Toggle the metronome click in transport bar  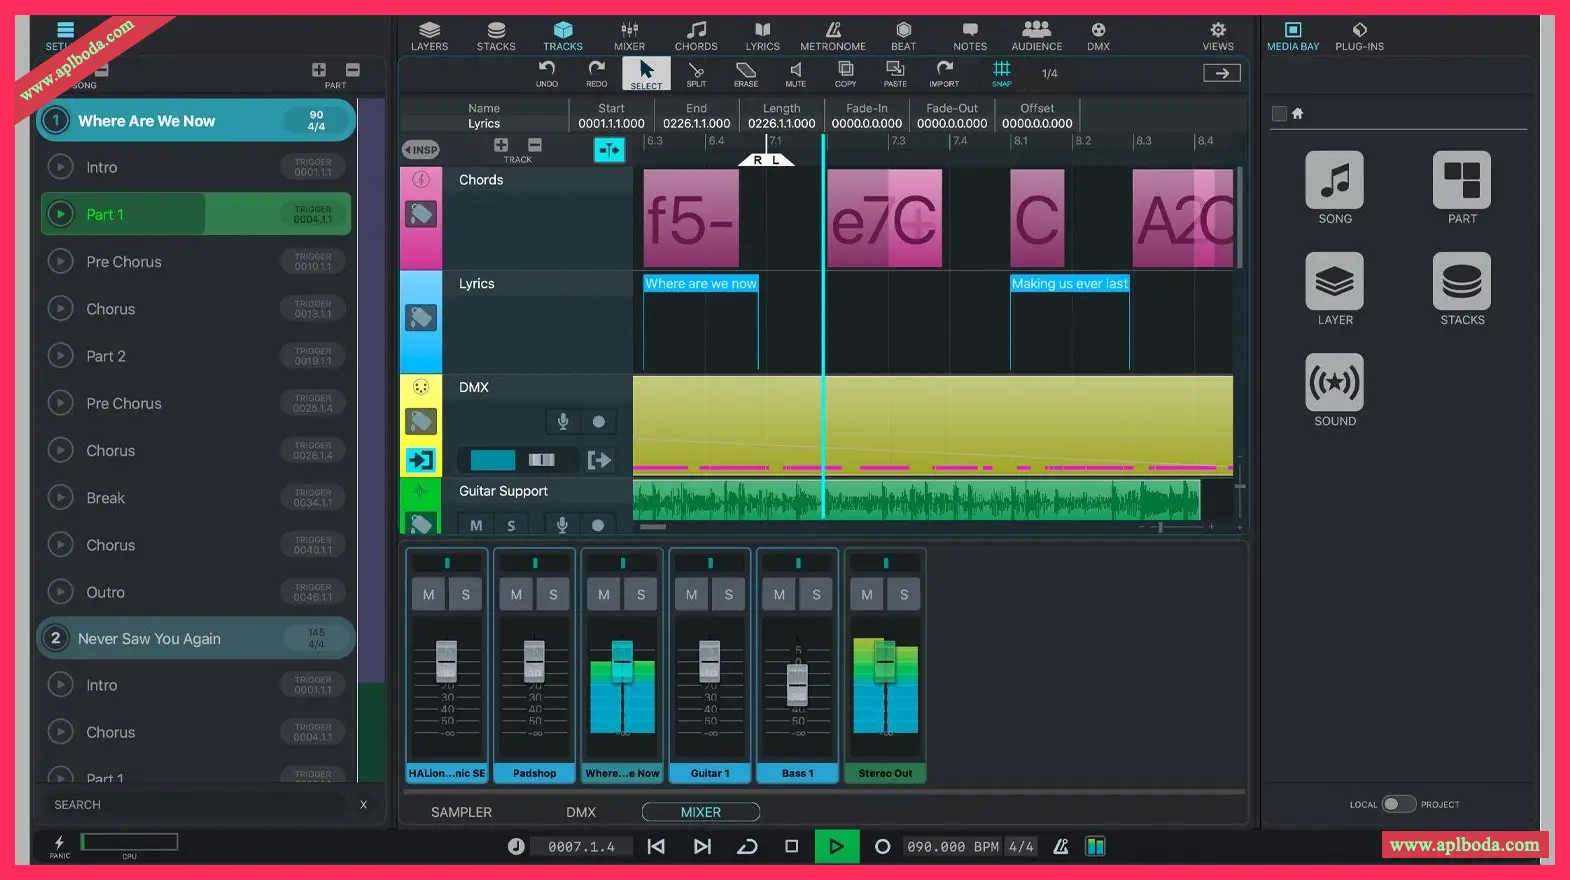pyautogui.click(x=1061, y=846)
